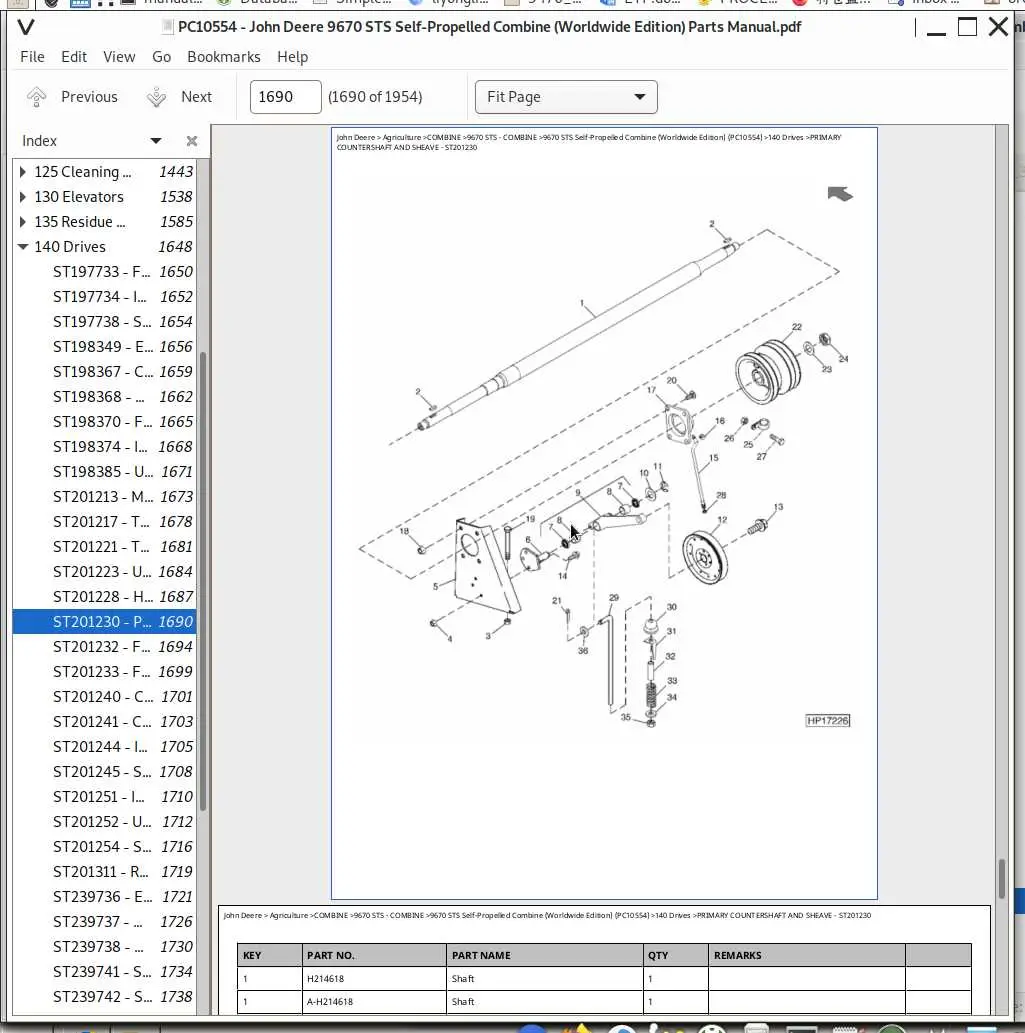
Task: Select index entry ST198367 page 1659
Action: pos(104,372)
